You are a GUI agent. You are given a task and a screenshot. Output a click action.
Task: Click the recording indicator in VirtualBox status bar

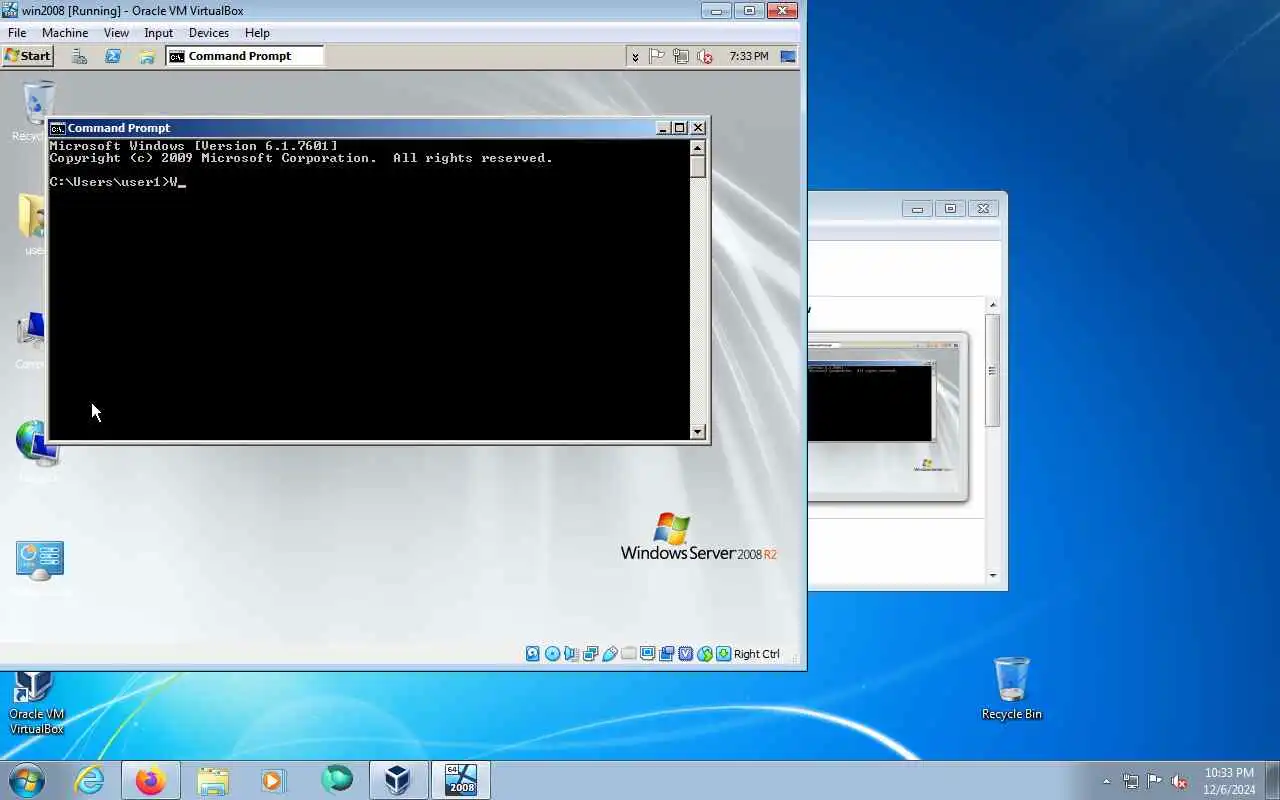666,654
